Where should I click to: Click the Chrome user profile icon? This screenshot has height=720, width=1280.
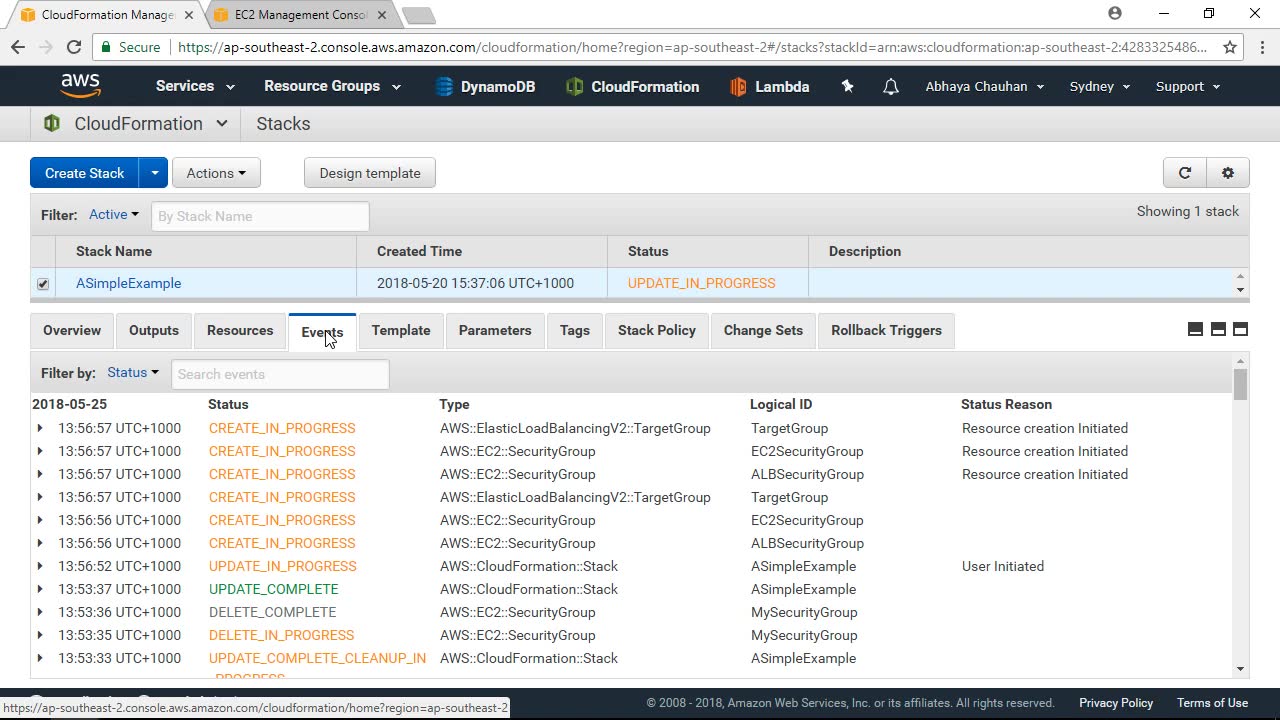coord(1115,14)
